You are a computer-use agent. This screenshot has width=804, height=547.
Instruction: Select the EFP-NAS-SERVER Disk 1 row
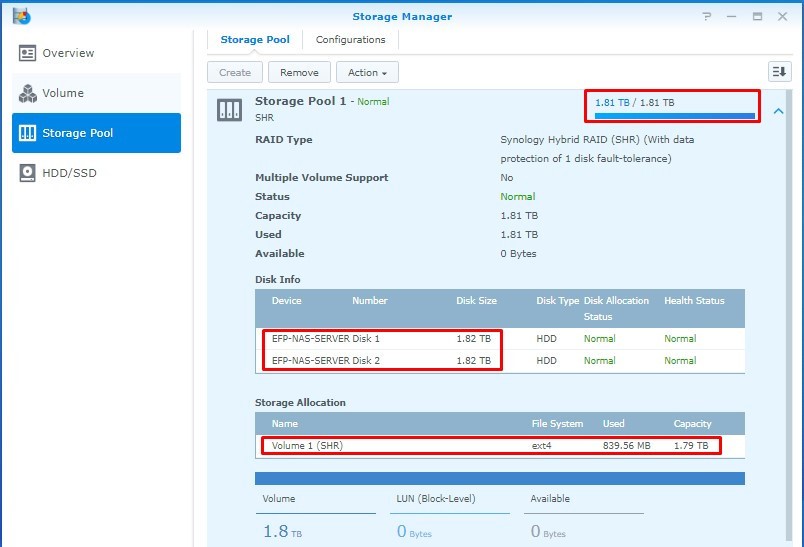(x=500, y=339)
